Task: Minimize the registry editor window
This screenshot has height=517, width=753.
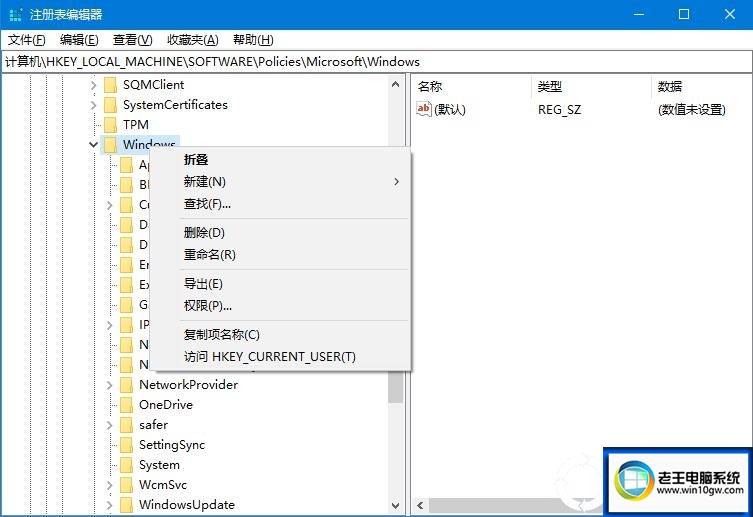Action: 639,14
